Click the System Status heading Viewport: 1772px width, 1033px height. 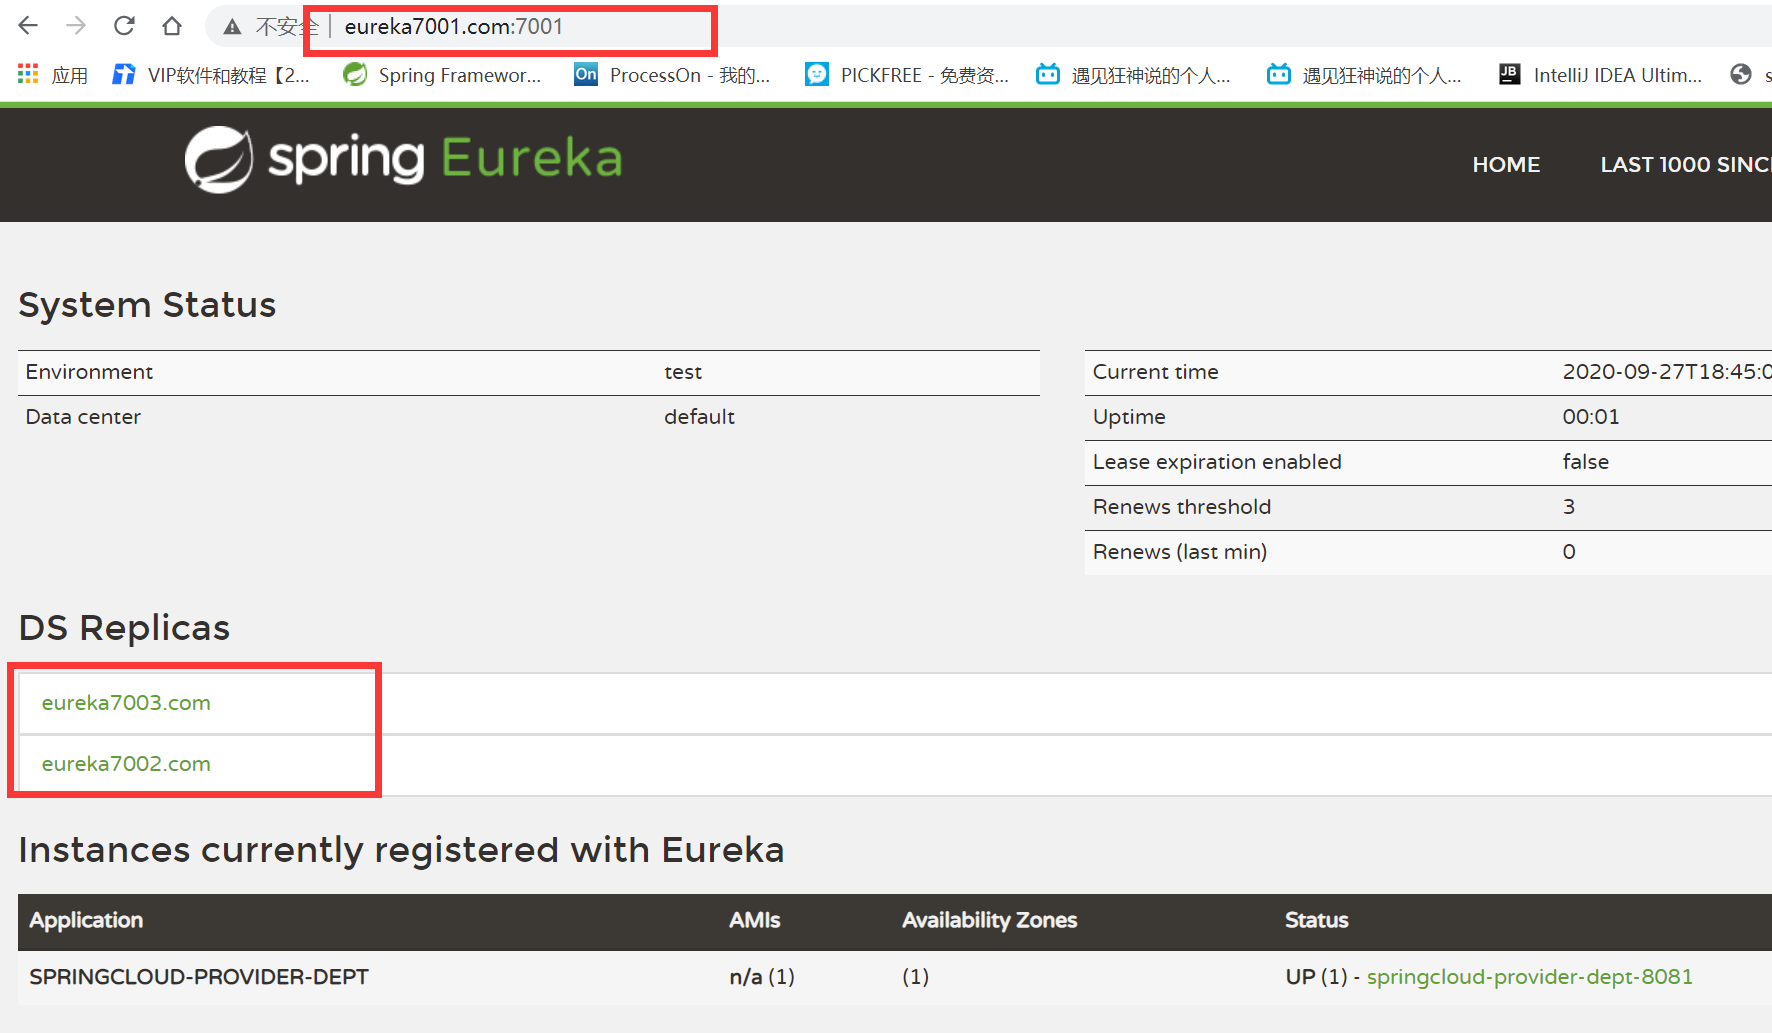pos(147,305)
